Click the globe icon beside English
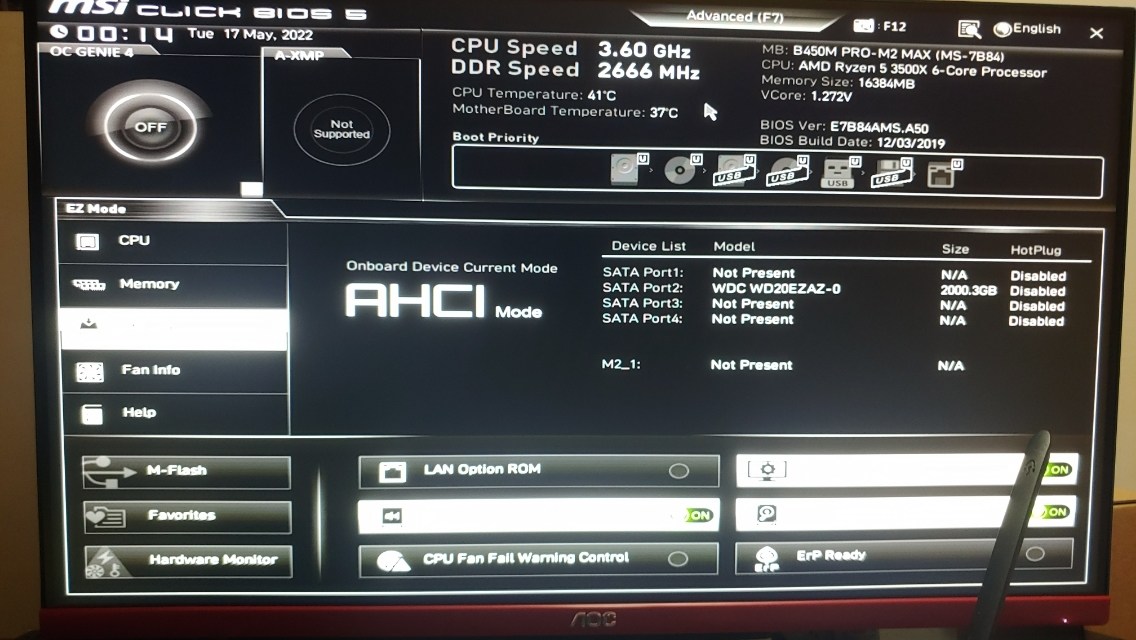Image resolution: width=1136 pixels, height=640 pixels. [1002, 30]
